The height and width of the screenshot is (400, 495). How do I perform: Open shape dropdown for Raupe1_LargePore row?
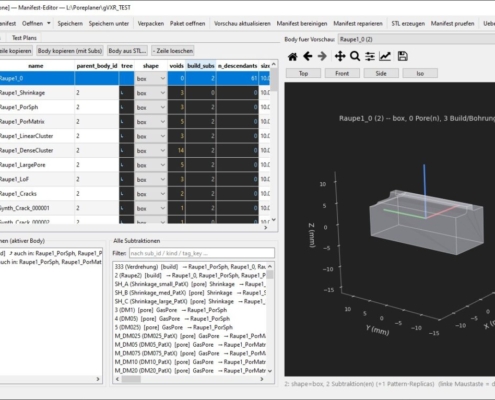point(151,165)
